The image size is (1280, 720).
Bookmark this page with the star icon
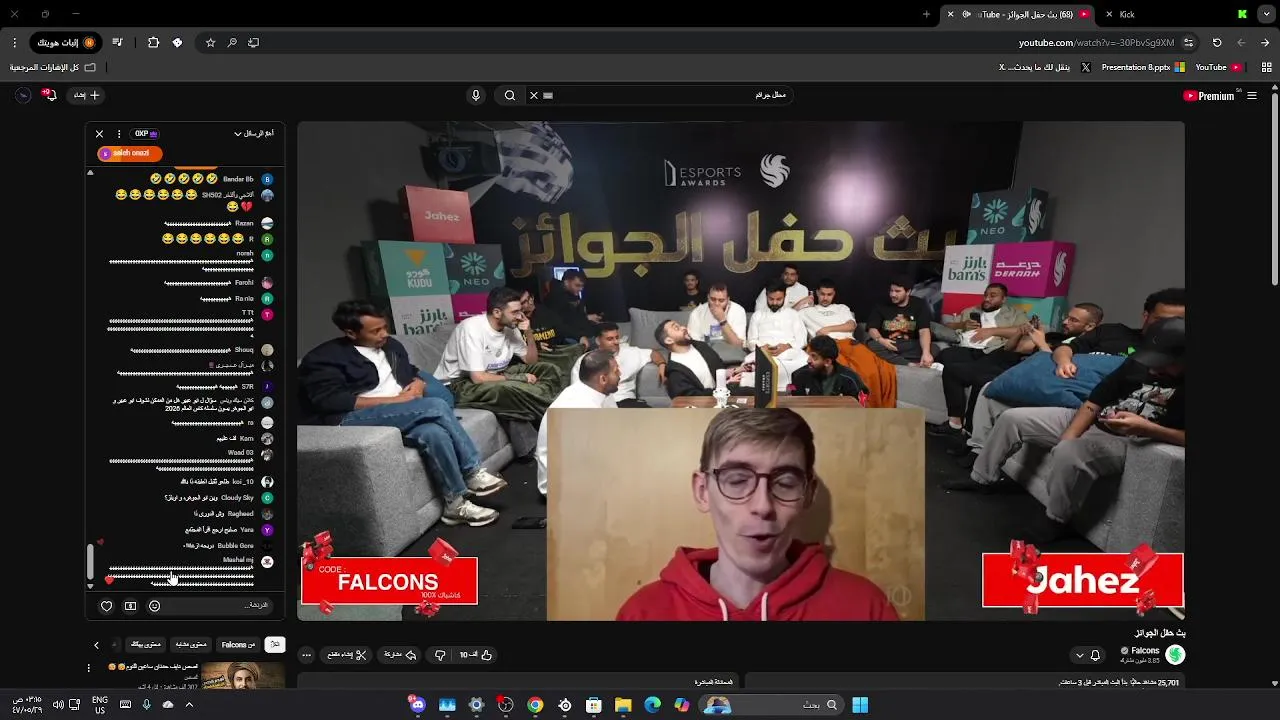[210, 43]
